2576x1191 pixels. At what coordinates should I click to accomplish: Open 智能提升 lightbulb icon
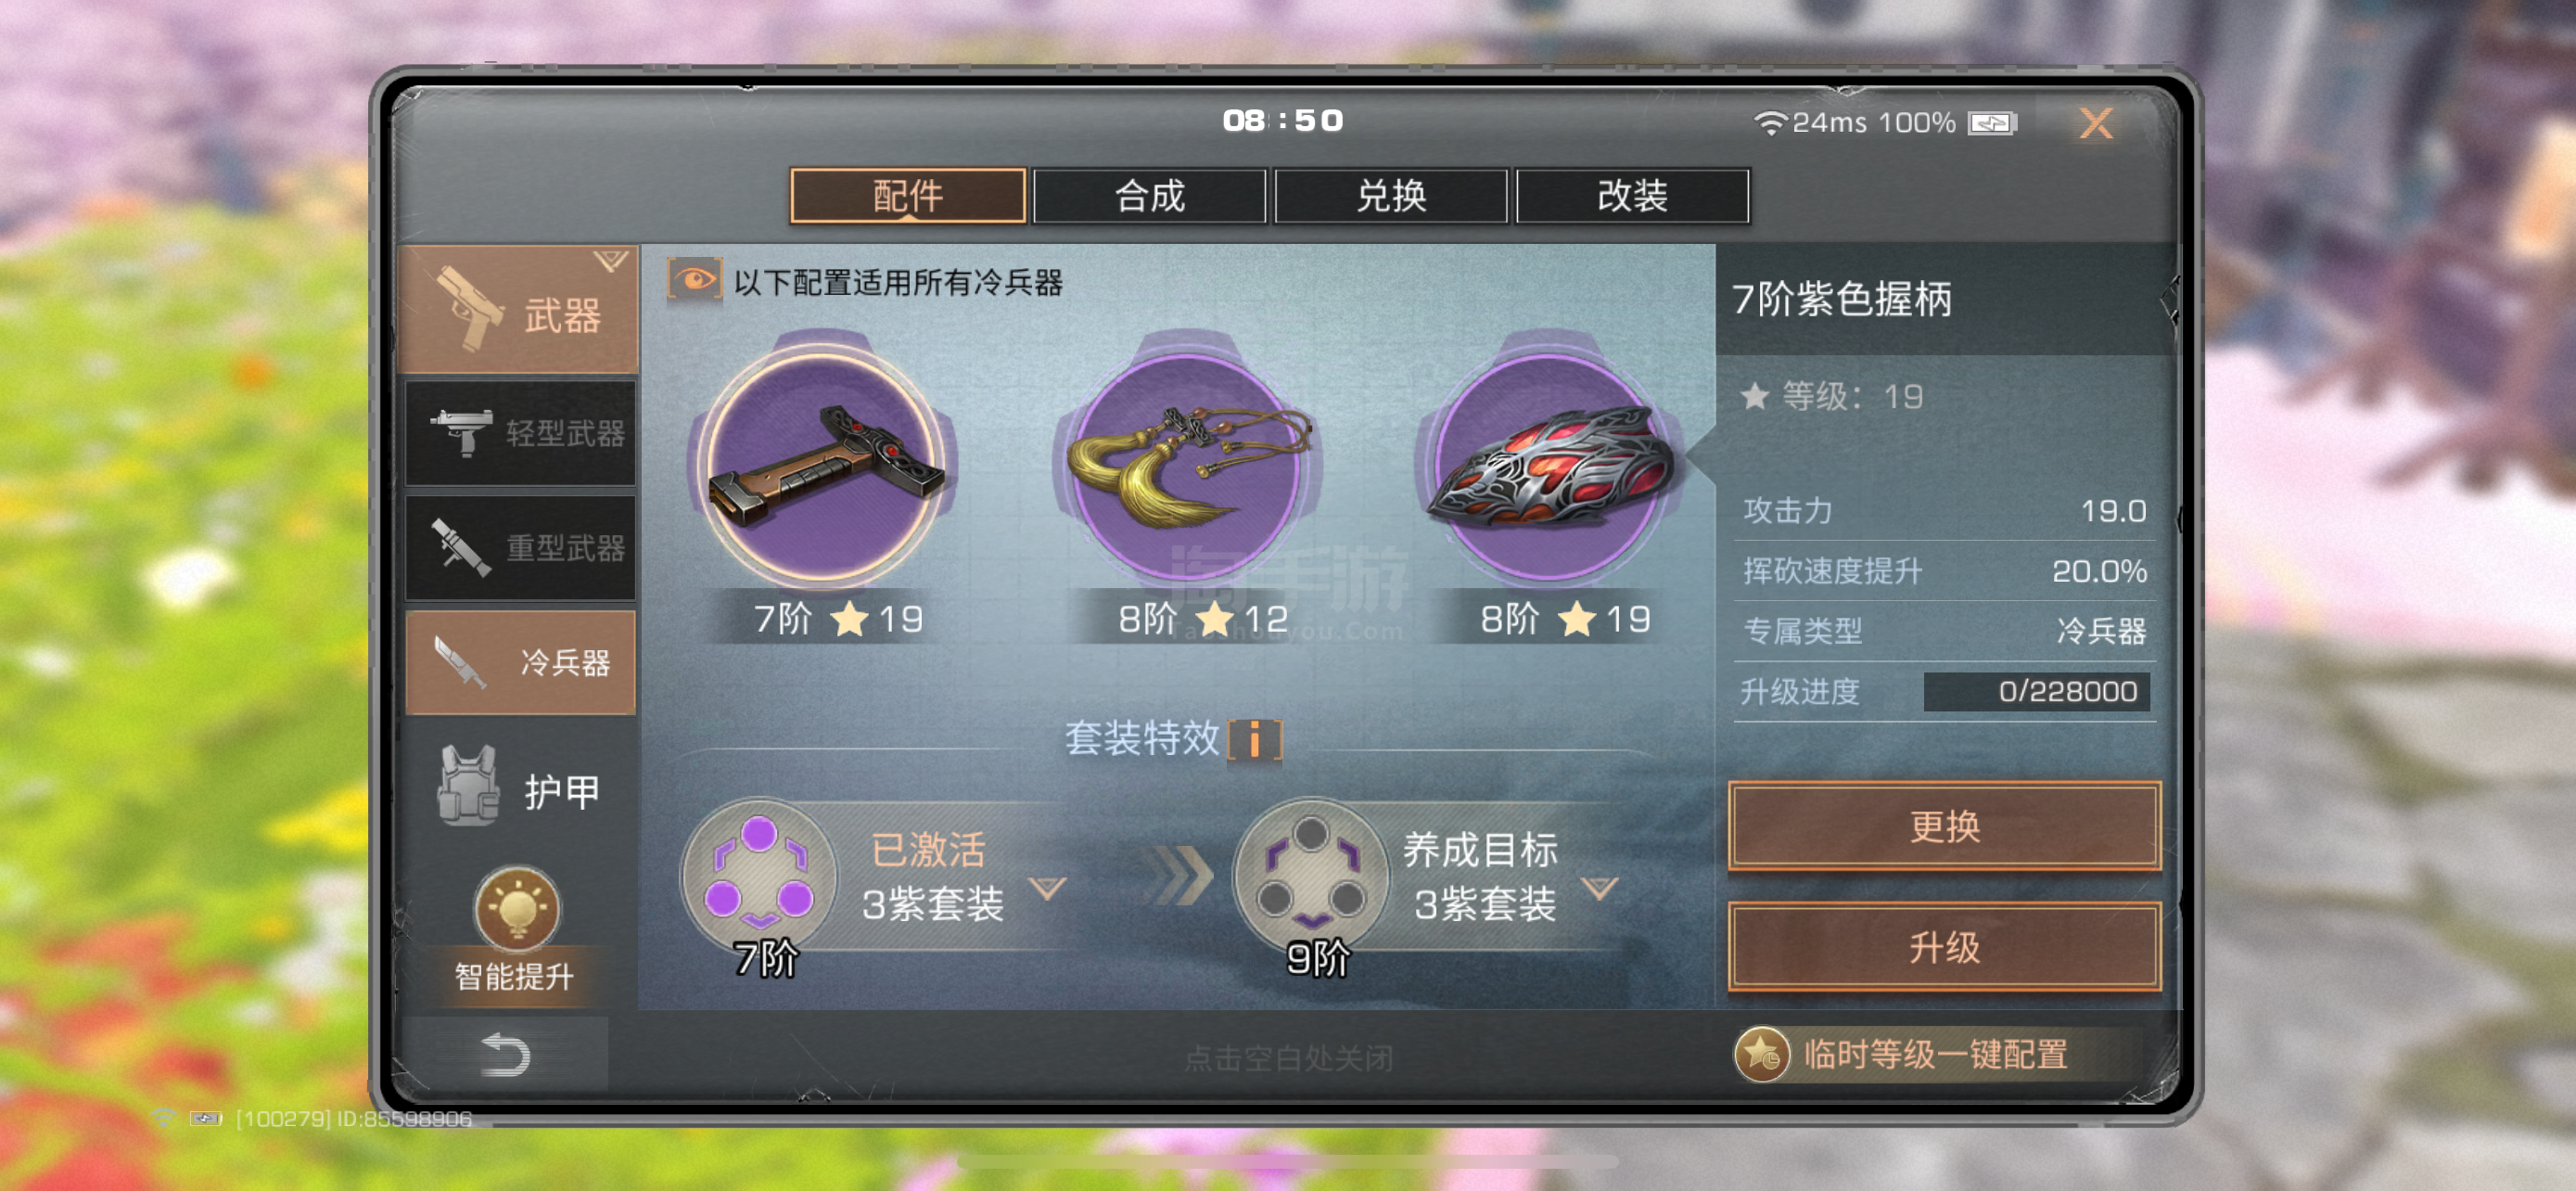pos(517,909)
